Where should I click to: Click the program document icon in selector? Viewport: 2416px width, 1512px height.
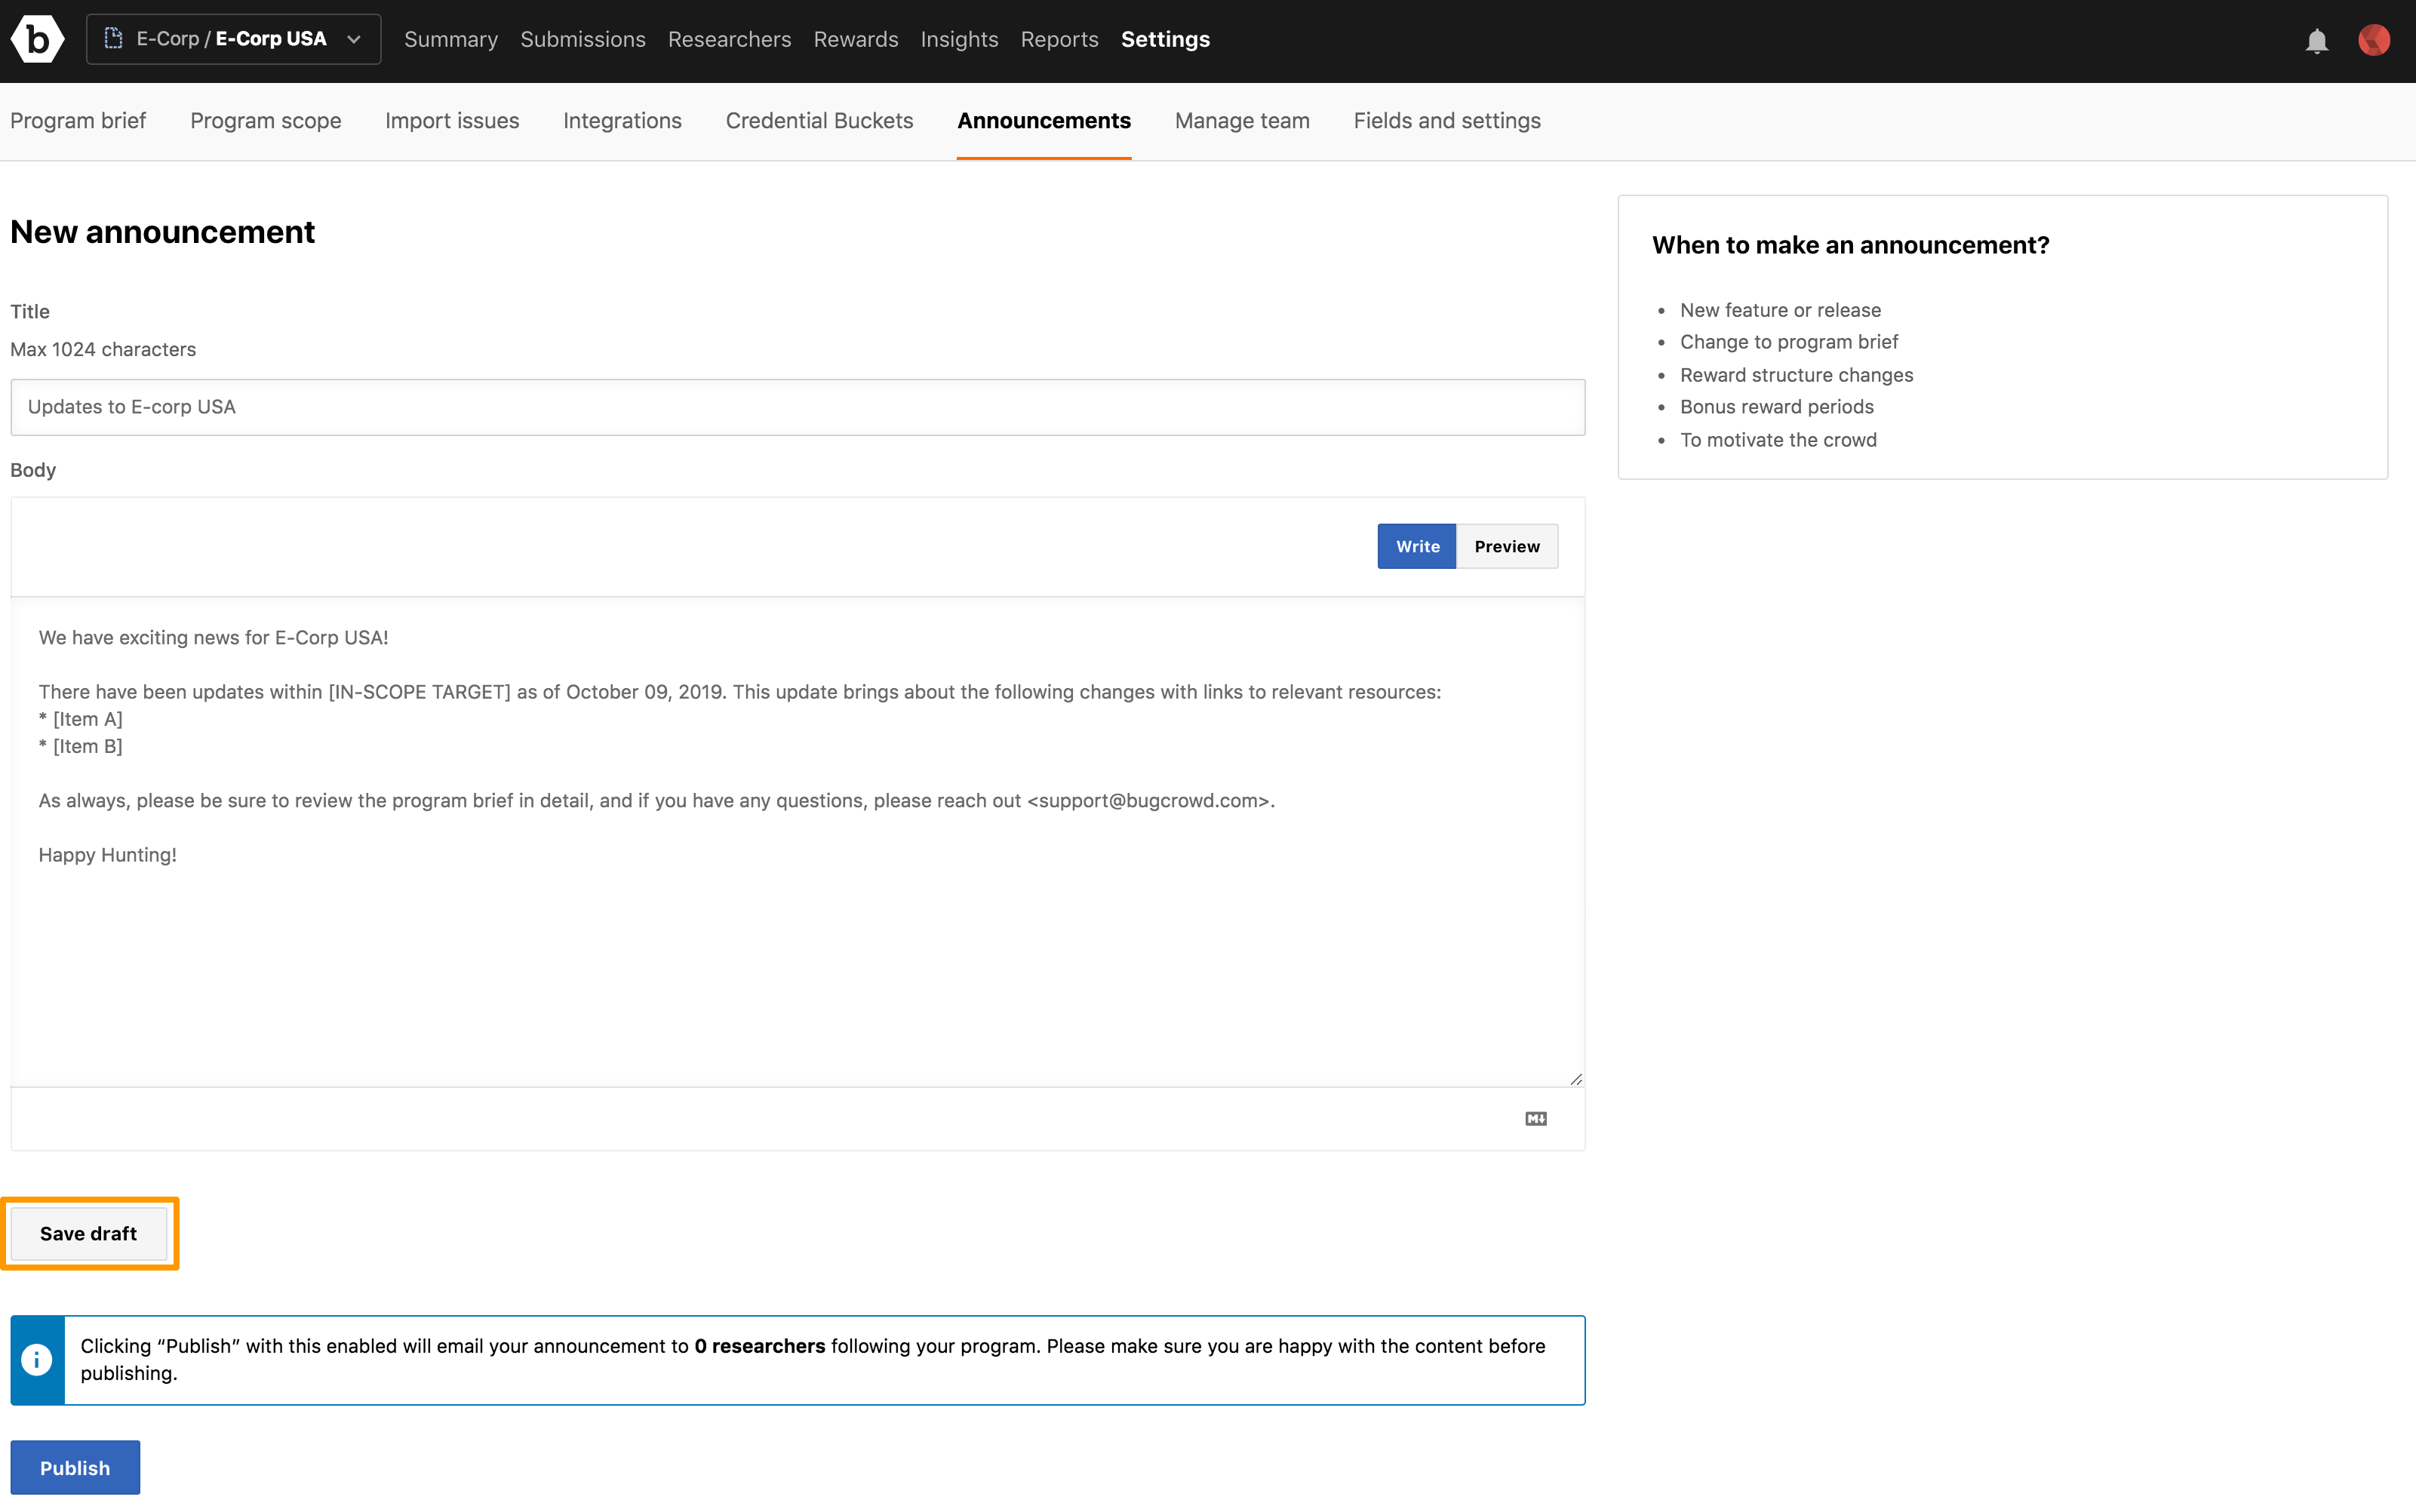click(x=114, y=39)
